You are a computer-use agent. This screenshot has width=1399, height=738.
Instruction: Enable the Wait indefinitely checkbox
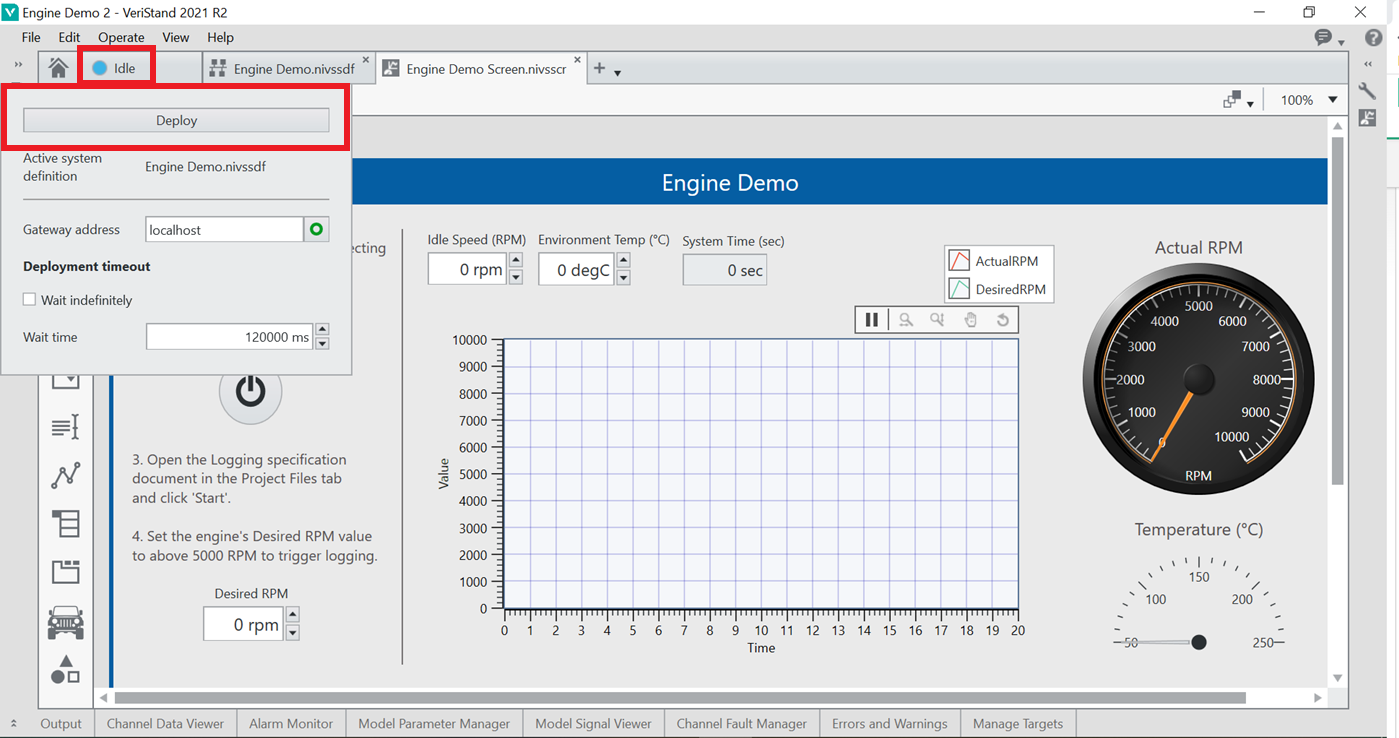29,300
